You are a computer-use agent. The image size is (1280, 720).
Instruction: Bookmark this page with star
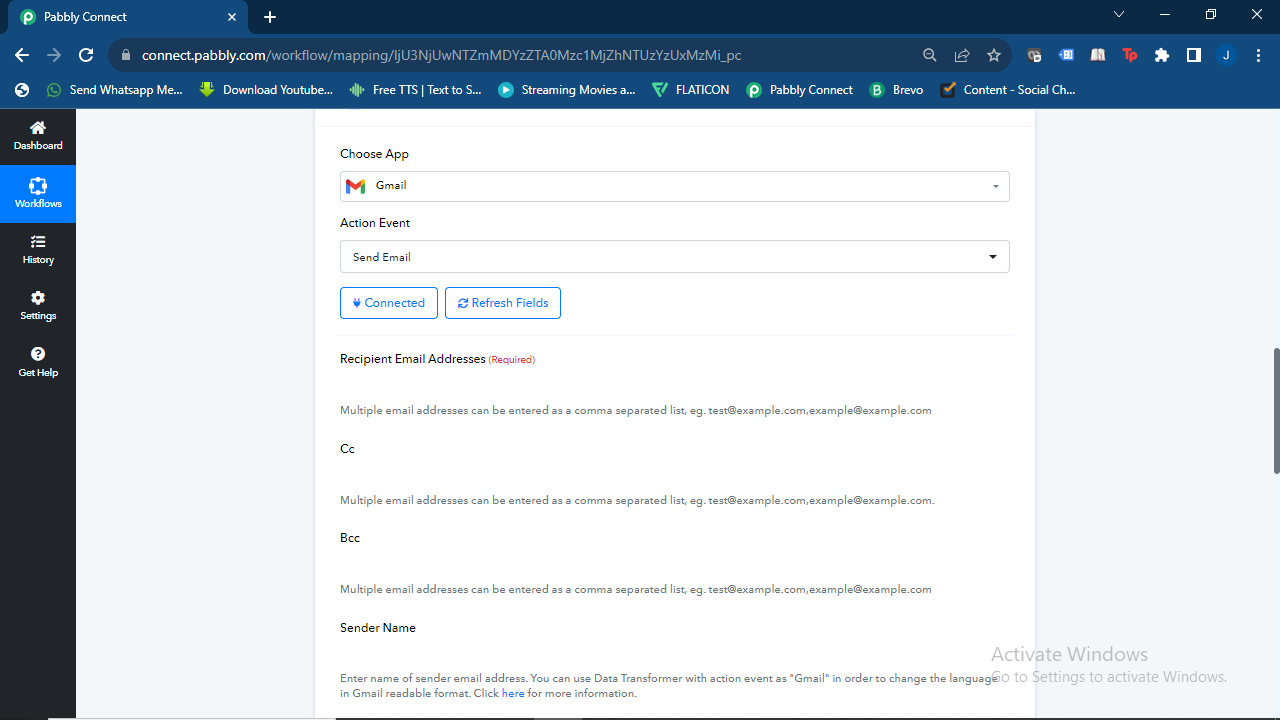coord(994,55)
